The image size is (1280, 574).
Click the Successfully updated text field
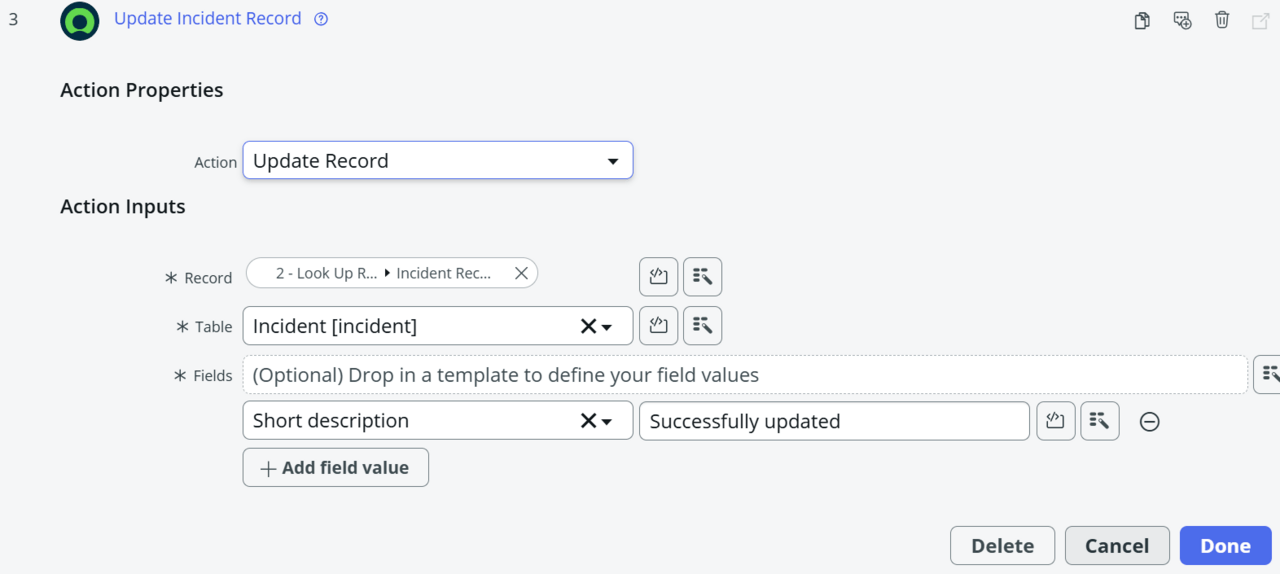coord(833,421)
